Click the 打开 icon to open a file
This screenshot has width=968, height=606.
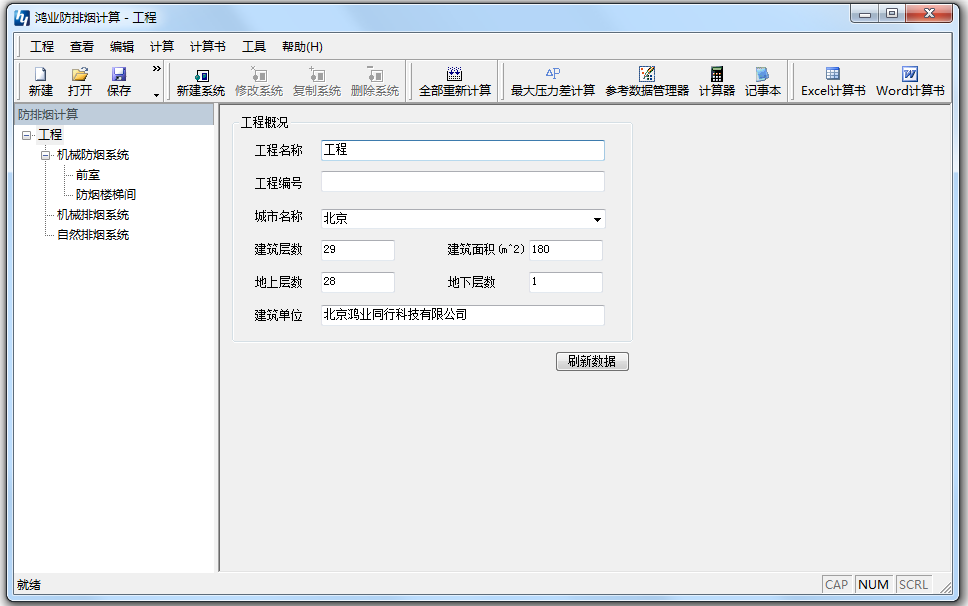(78, 80)
